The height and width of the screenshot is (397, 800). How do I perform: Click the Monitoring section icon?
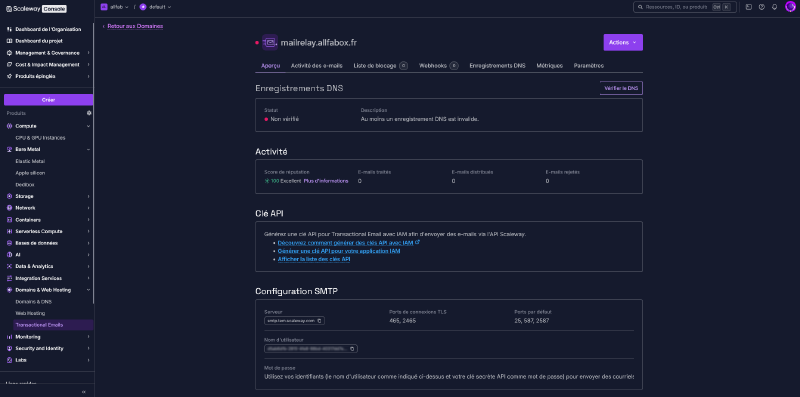pos(10,337)
